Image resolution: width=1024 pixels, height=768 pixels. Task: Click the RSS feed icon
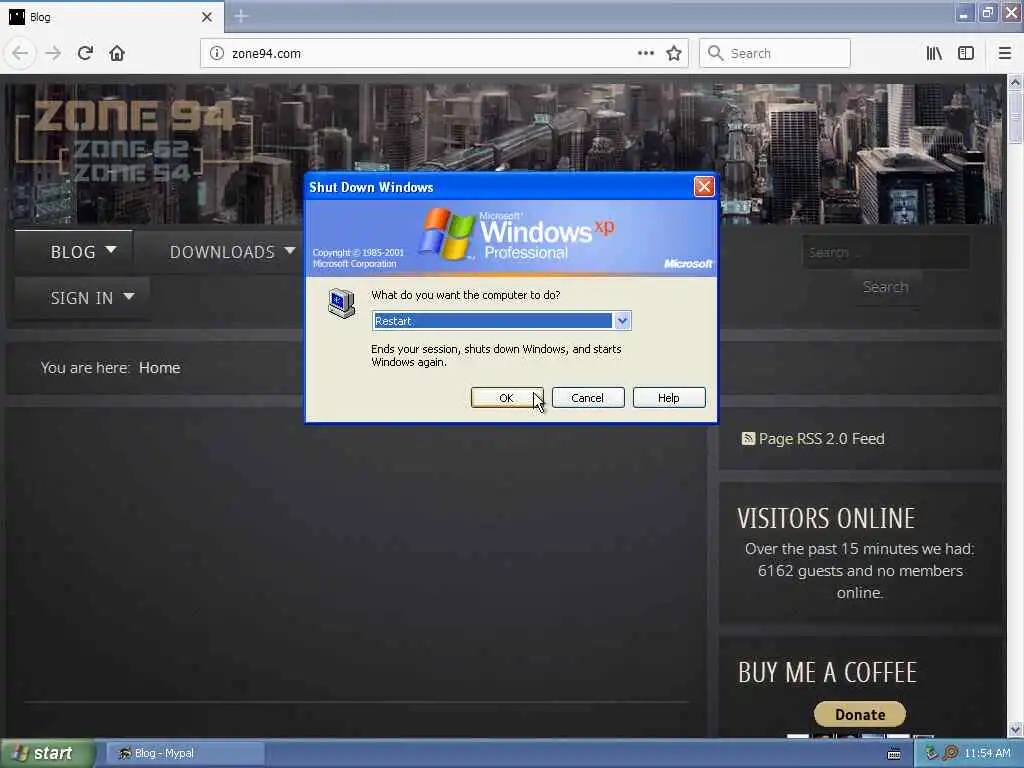click(748, 438)
